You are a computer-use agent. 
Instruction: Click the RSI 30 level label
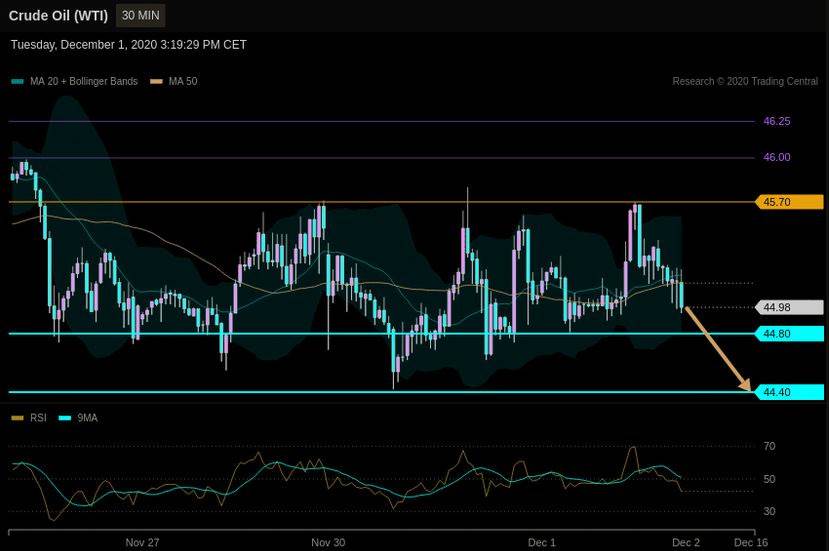click(x=769, y=511)
